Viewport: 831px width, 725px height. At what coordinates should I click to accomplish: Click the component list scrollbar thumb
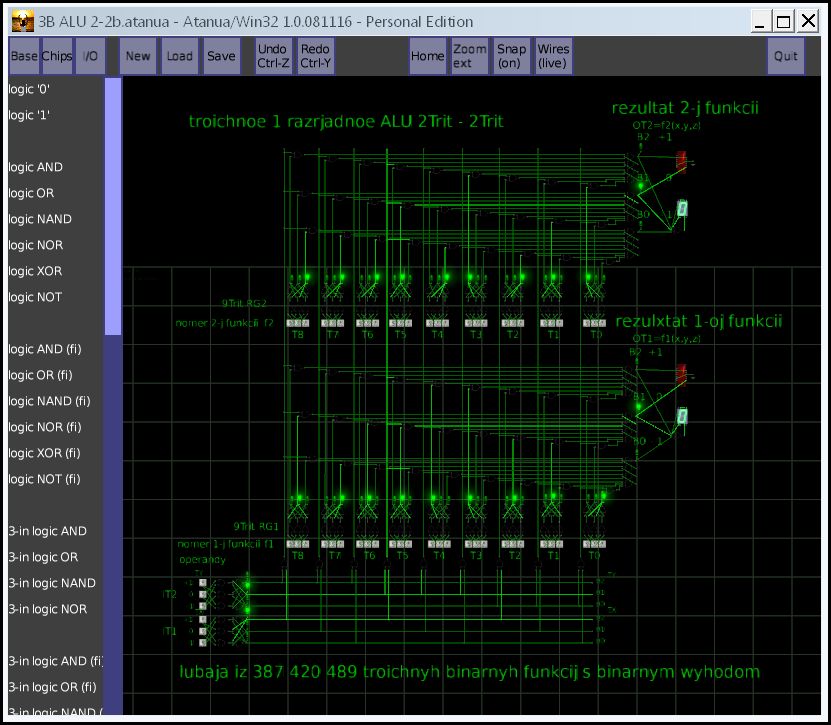tap(113, 206)
